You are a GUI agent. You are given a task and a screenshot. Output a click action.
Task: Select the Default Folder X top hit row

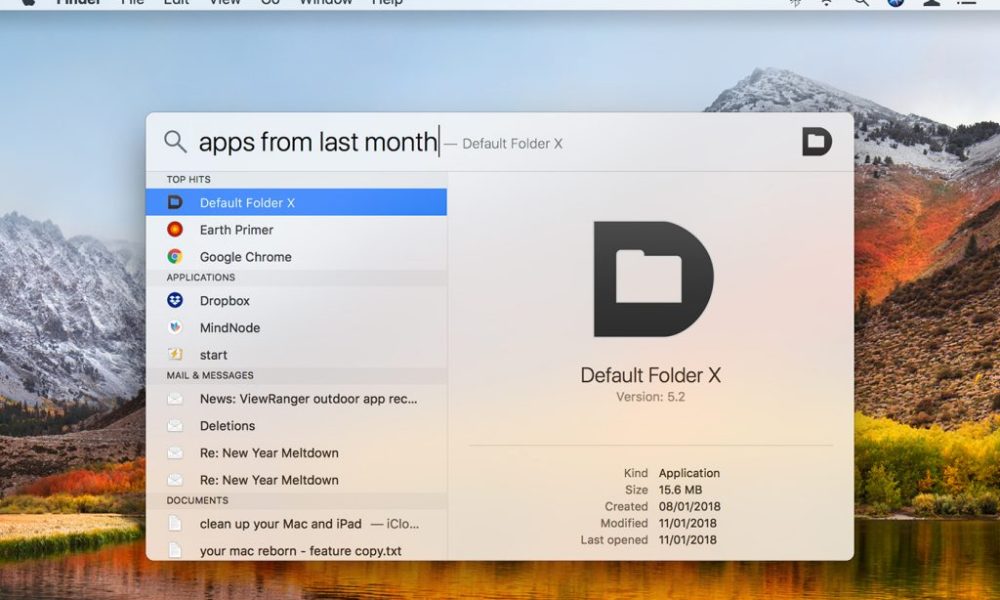297,202
